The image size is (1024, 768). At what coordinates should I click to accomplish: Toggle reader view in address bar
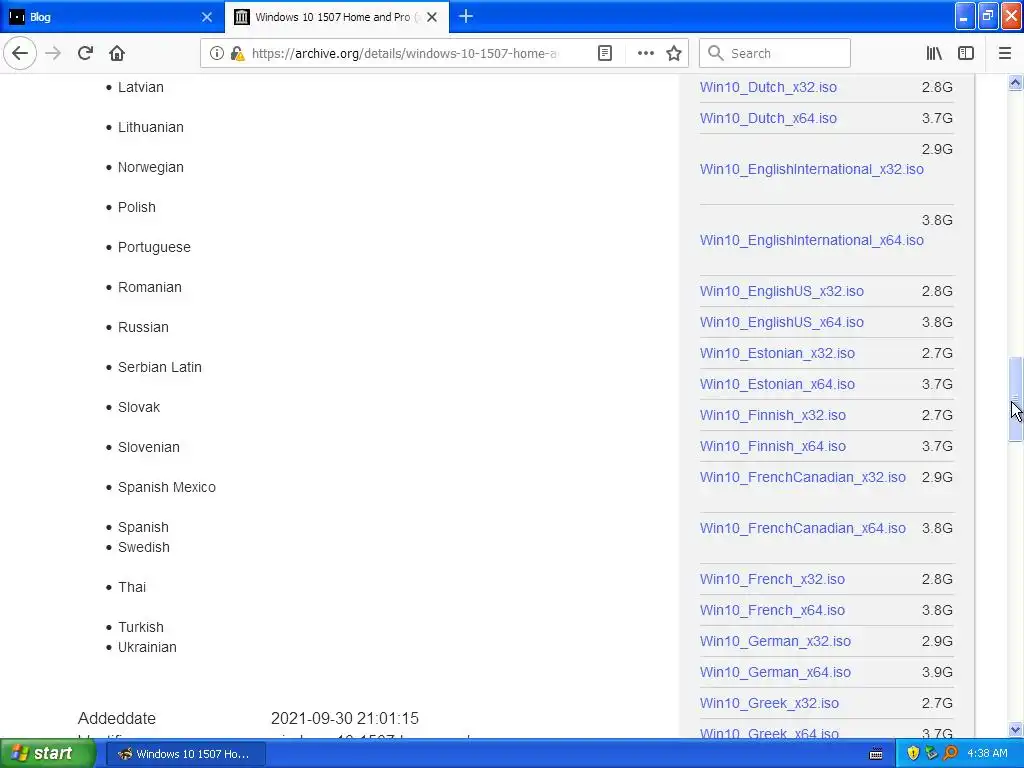pyautogui.click(x=605, y=53)
